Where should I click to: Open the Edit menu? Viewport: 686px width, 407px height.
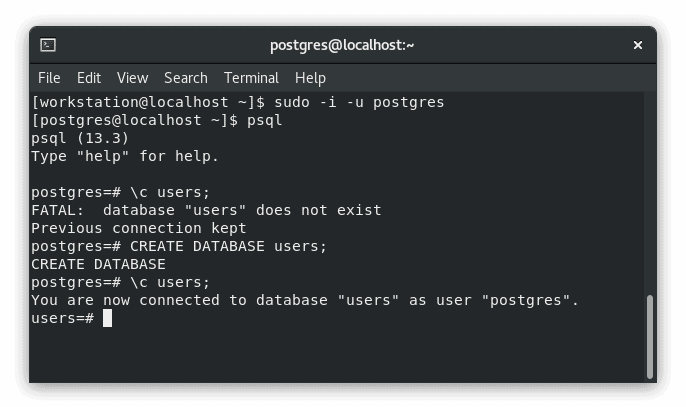tap(89, 78)
